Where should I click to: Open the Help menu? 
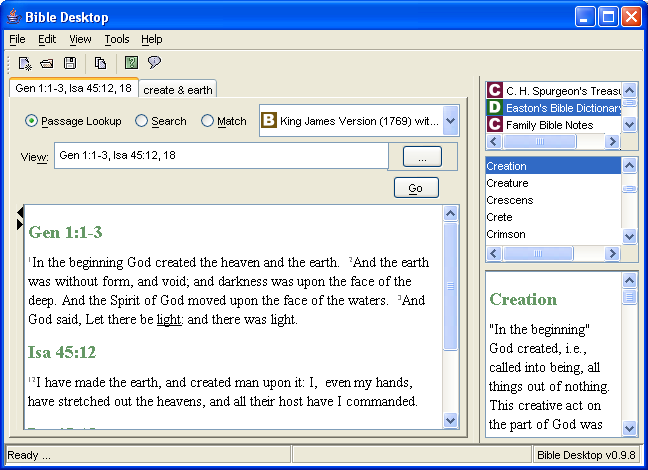point(152,39)
